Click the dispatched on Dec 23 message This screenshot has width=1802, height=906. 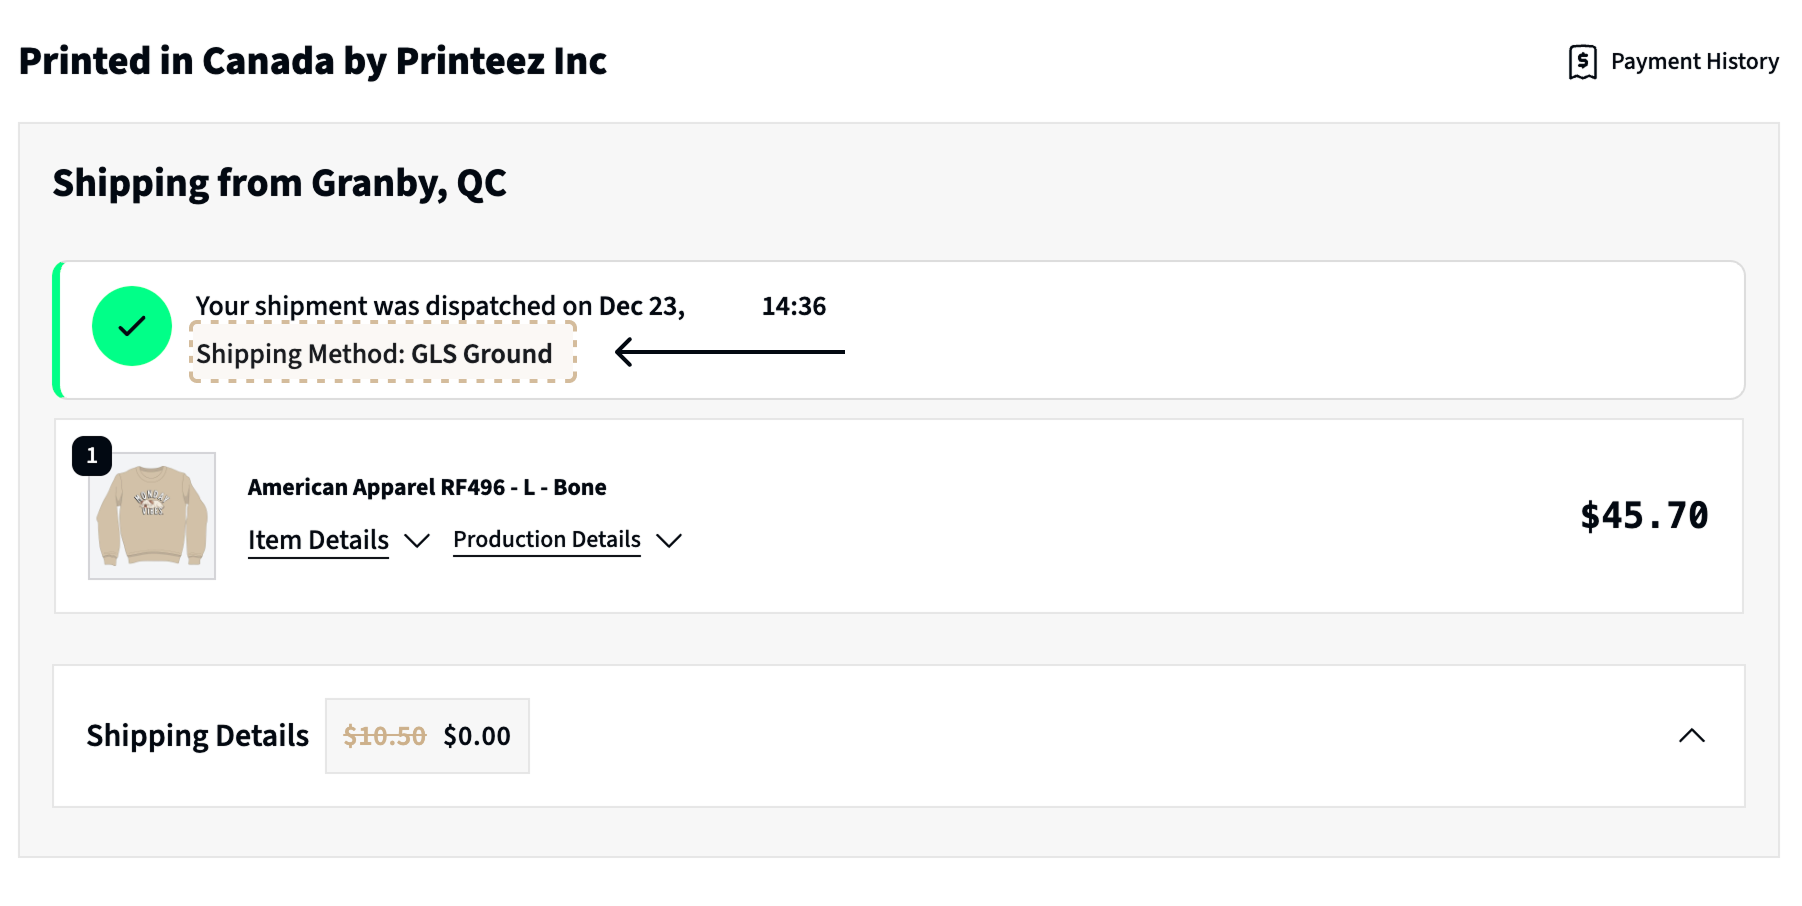point(511,306)
